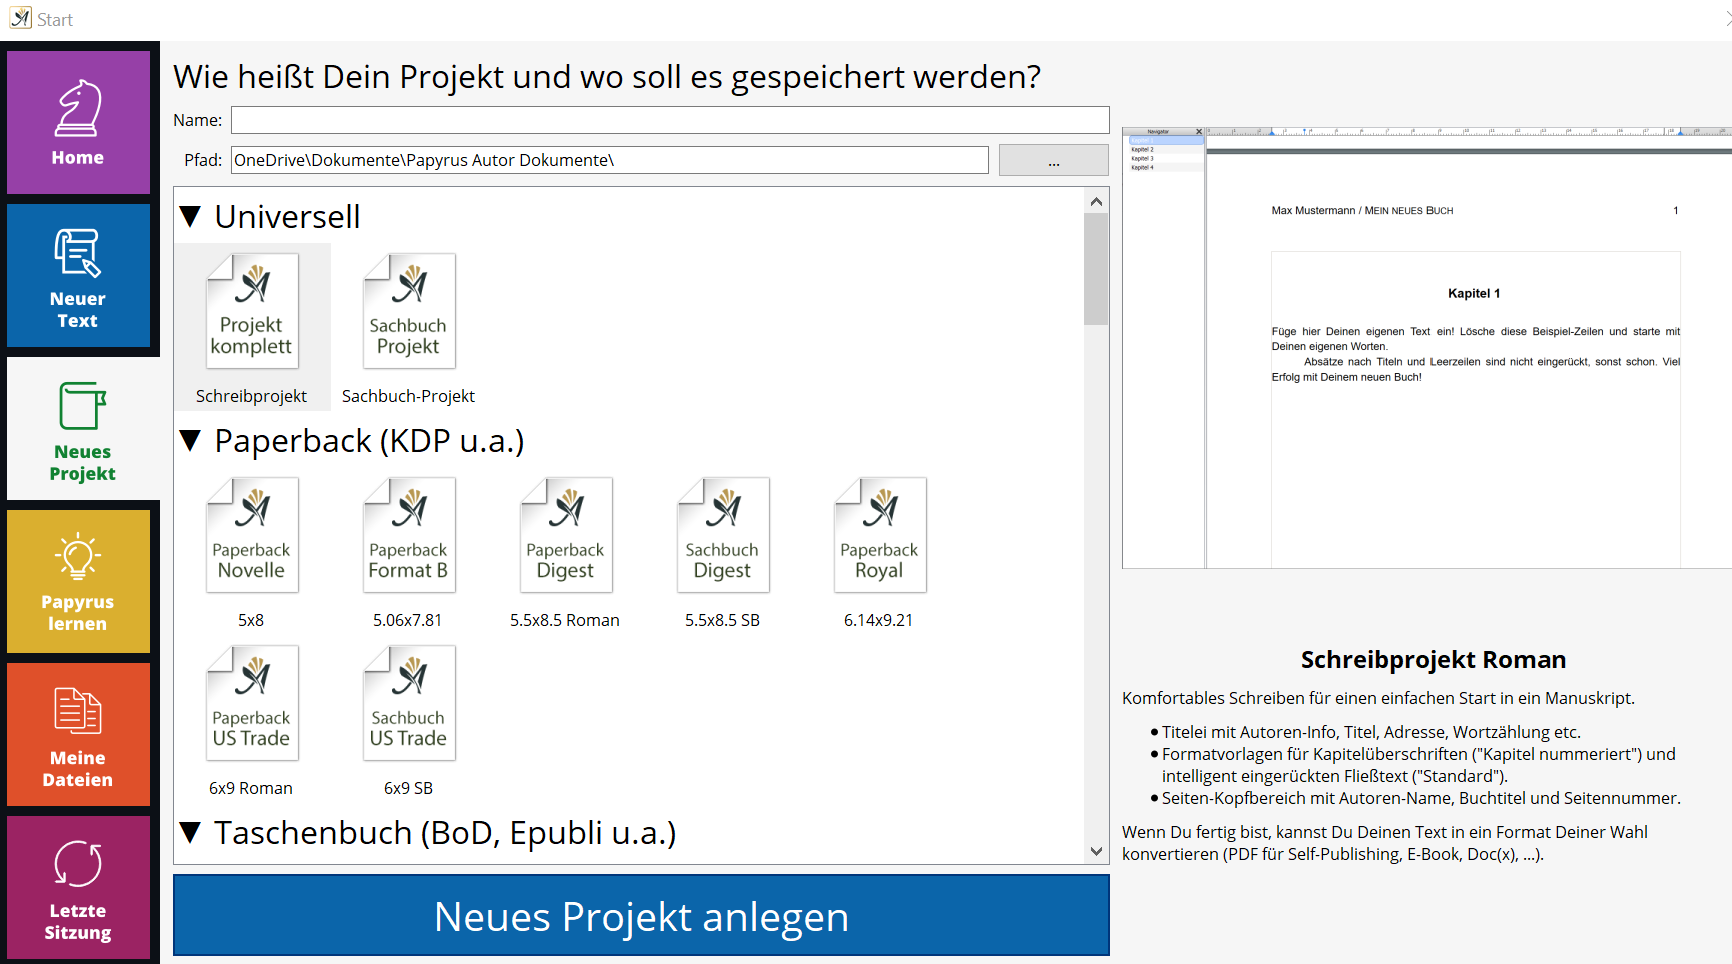Click the Neuer Text sidebar icon
Viewport: 1732px width, 964px height.
tap(79, 275)
